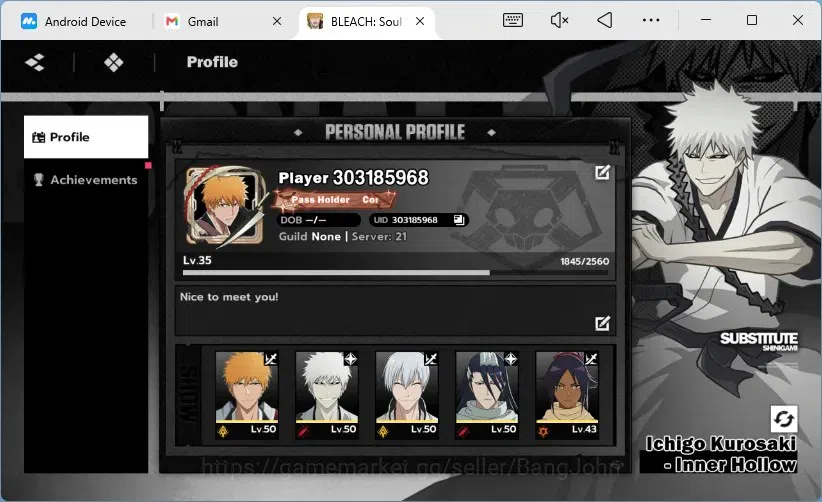Click red attribute icon on Hollow Ichigo card
The width and height of the screenshot is (822, 502).
(304, 431)
